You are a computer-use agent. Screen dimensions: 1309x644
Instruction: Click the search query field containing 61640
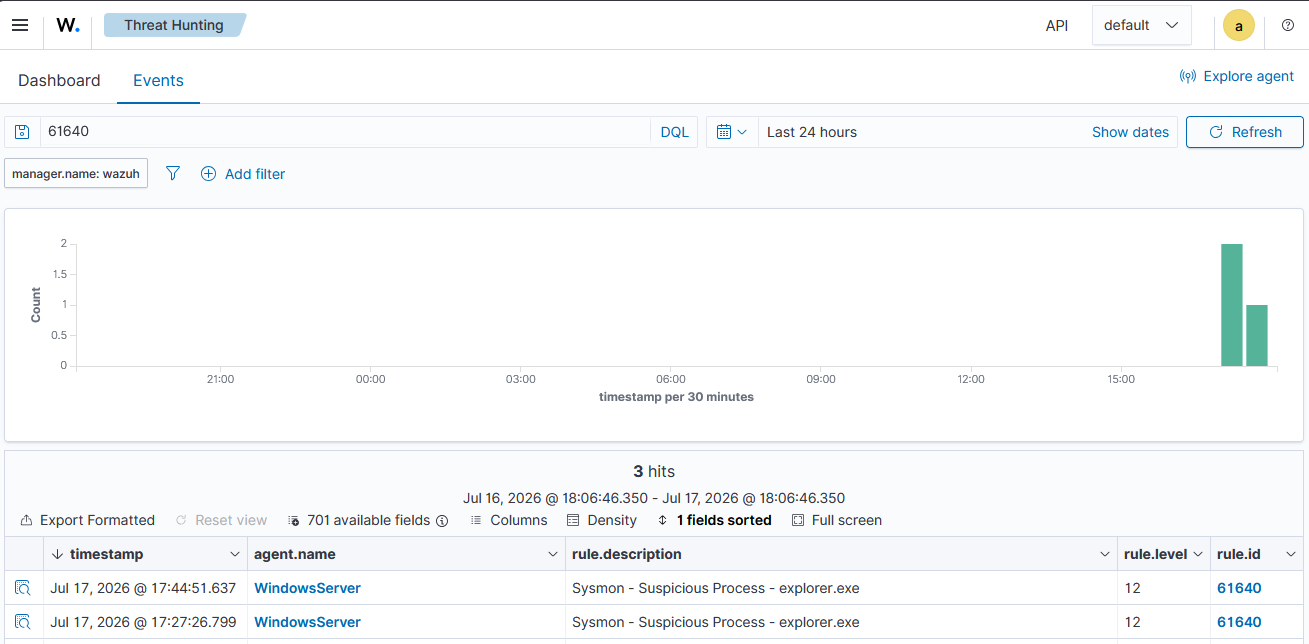[346, 132]
